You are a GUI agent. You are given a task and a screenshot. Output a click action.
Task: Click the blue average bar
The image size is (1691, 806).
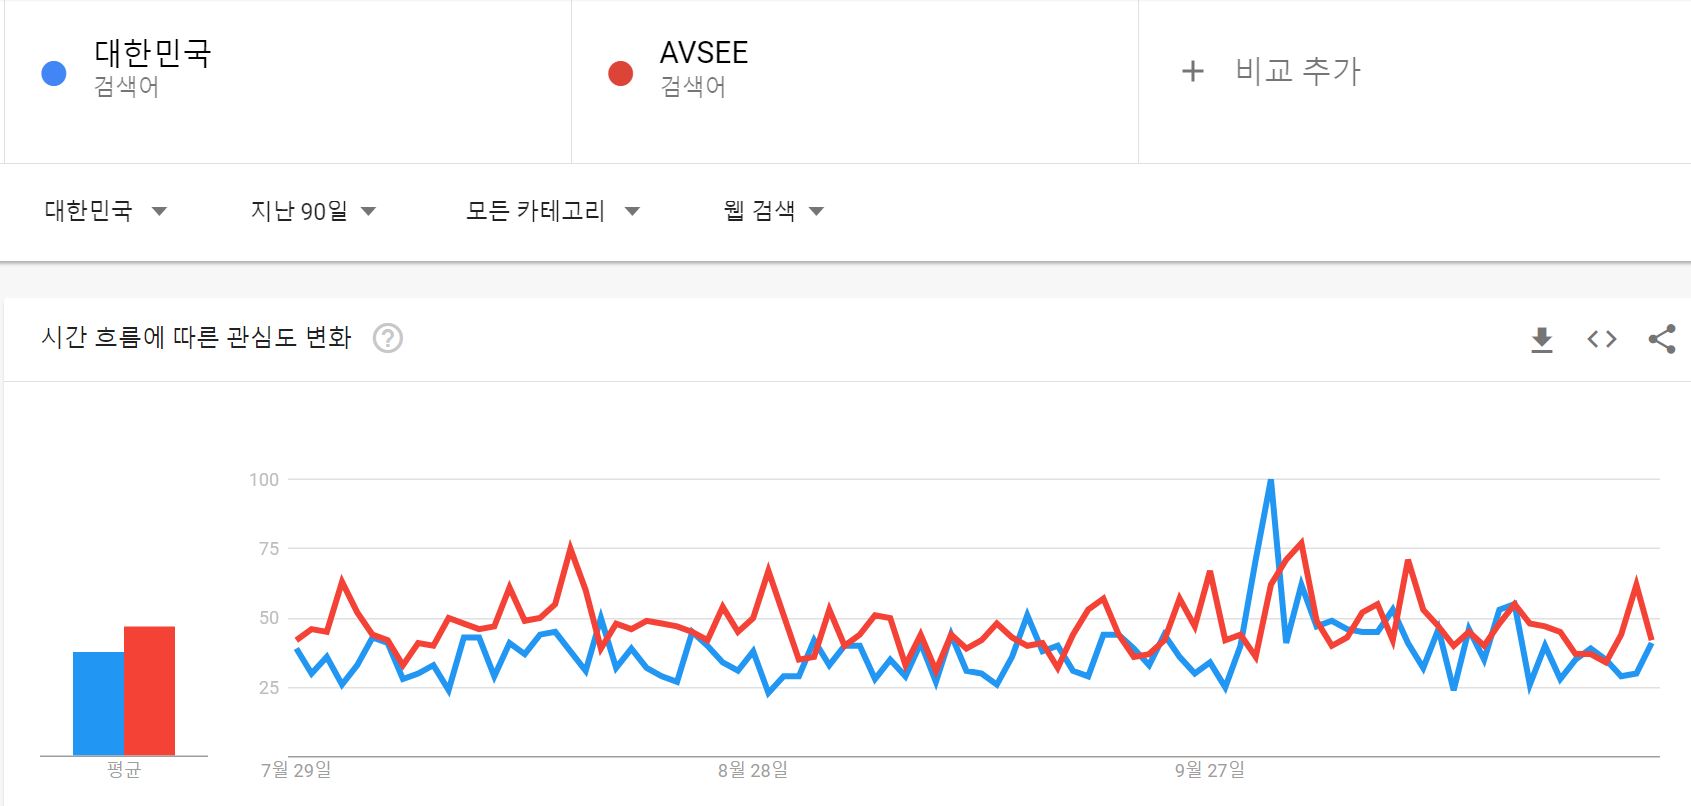(x=98, y=704)
